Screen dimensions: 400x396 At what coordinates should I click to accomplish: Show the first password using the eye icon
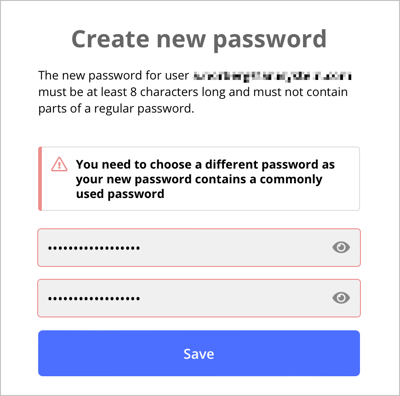pyautogui.click(x=341, y=247)
